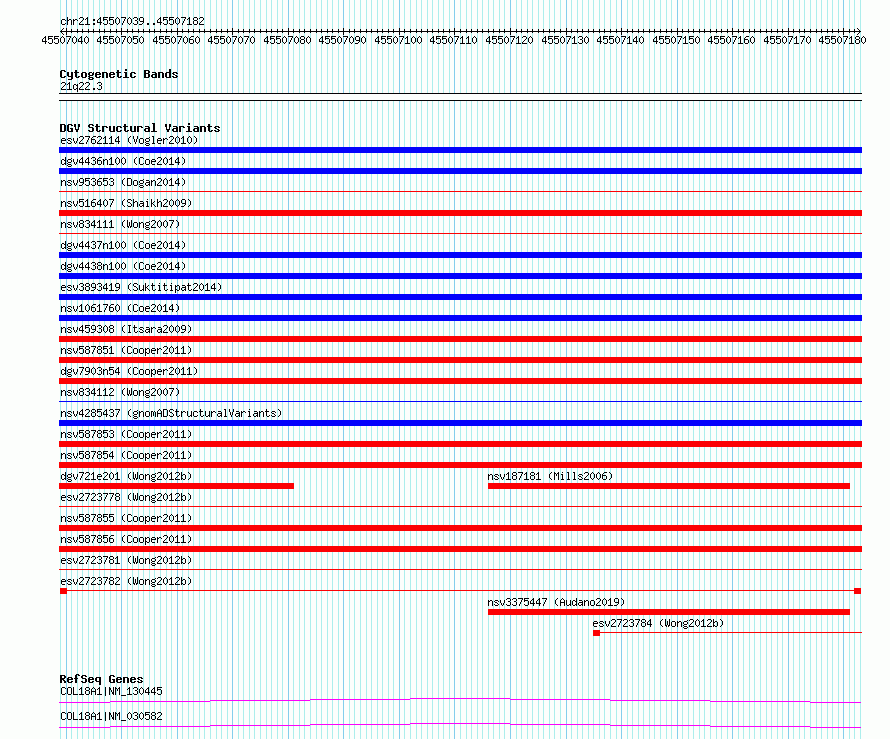Select the dgv4436n100 (Coe2014) label

pyautogui.click(x=123, y=161)
